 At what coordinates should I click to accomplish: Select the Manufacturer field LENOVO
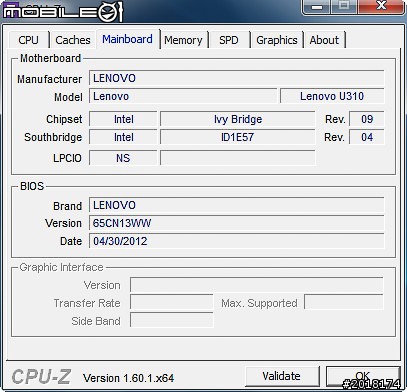point(237,78)
